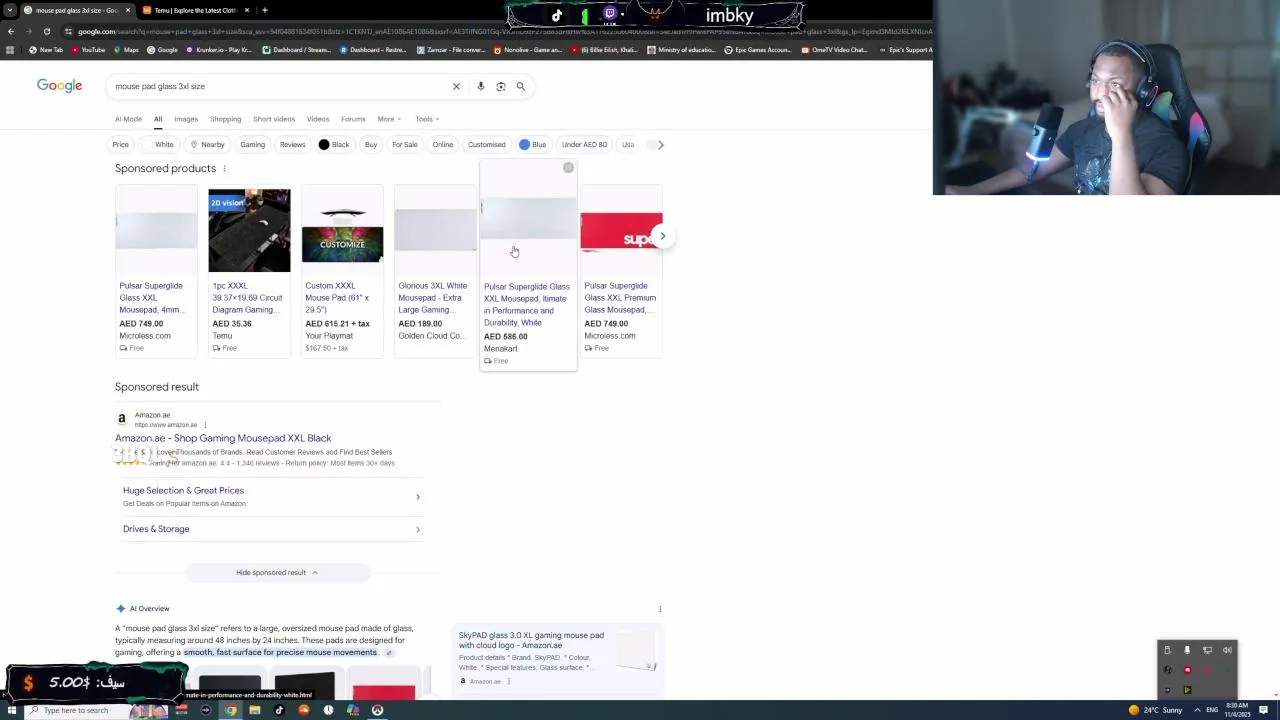1280x720 pixels.
Task: Switch to Forums tab
Action: pos(353,119)
